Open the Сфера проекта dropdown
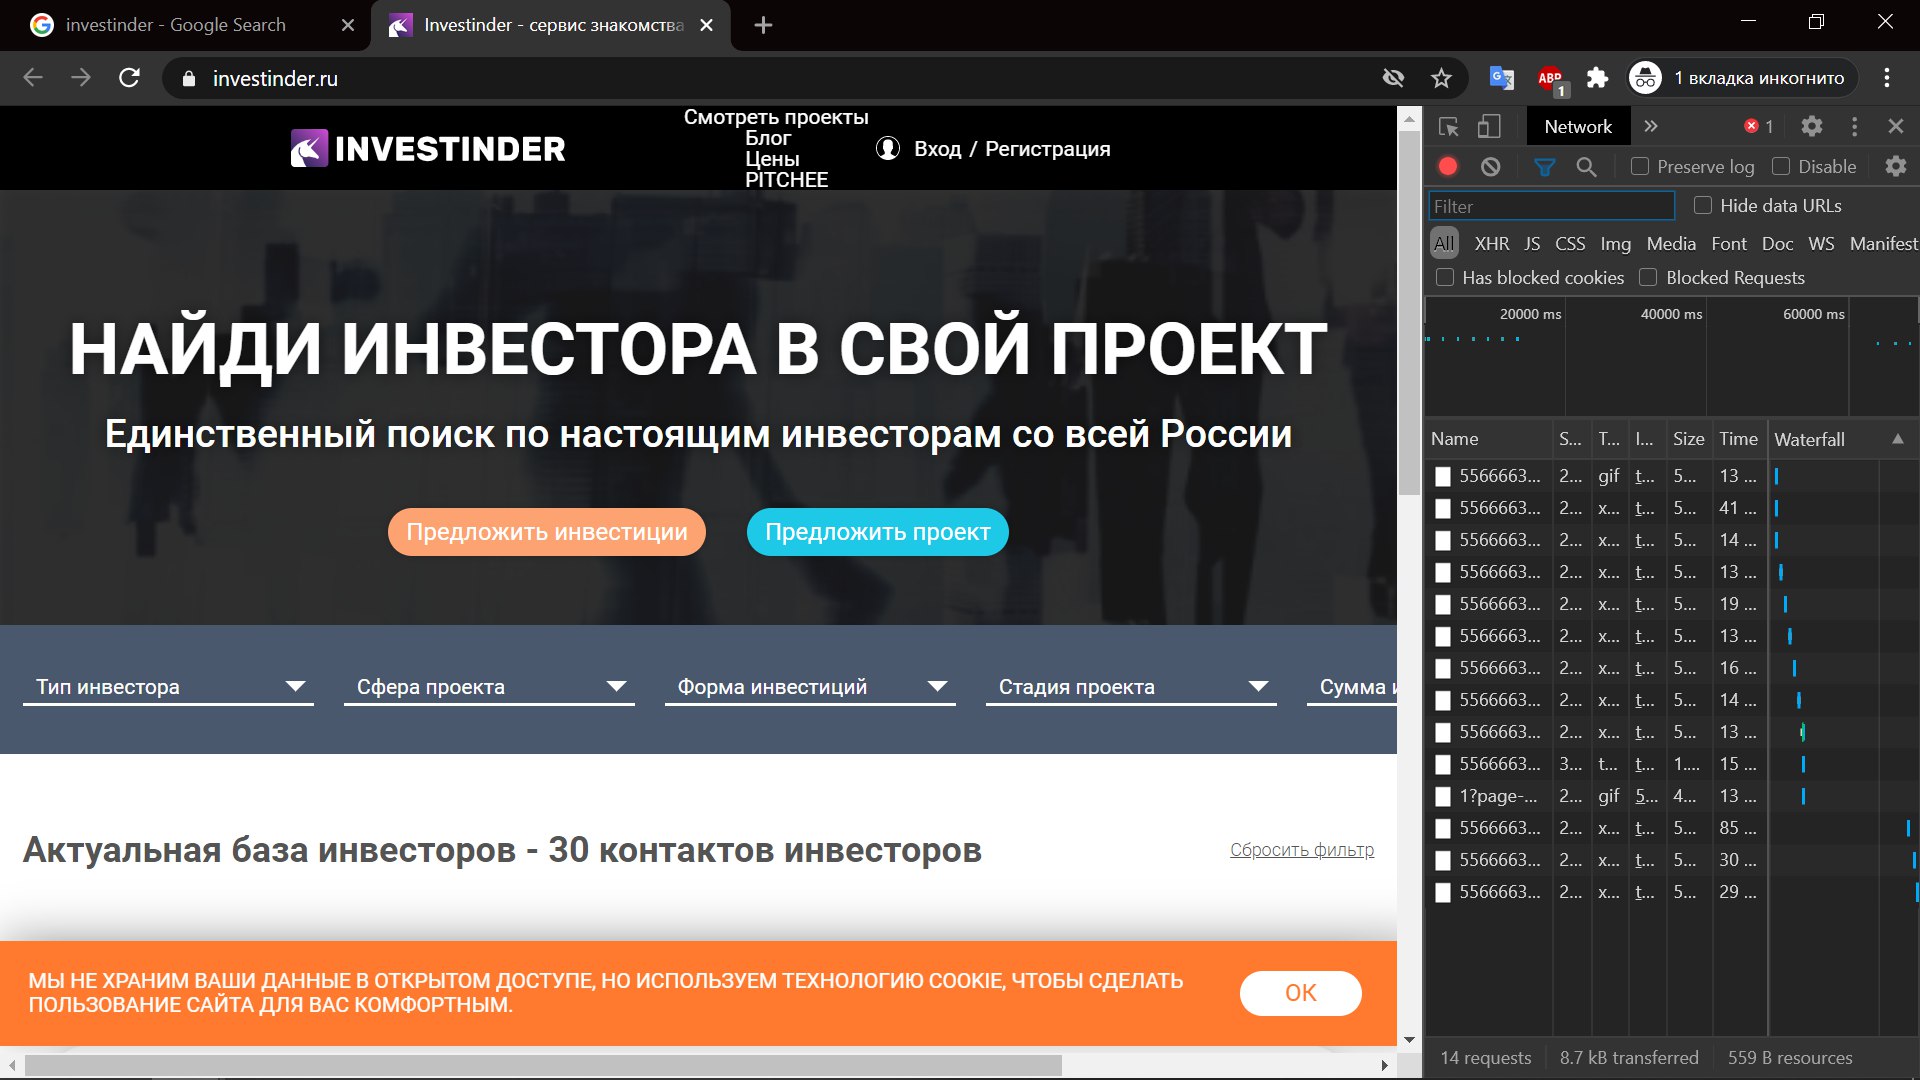The image size is (1920, 1080). (x=489, y=687)
